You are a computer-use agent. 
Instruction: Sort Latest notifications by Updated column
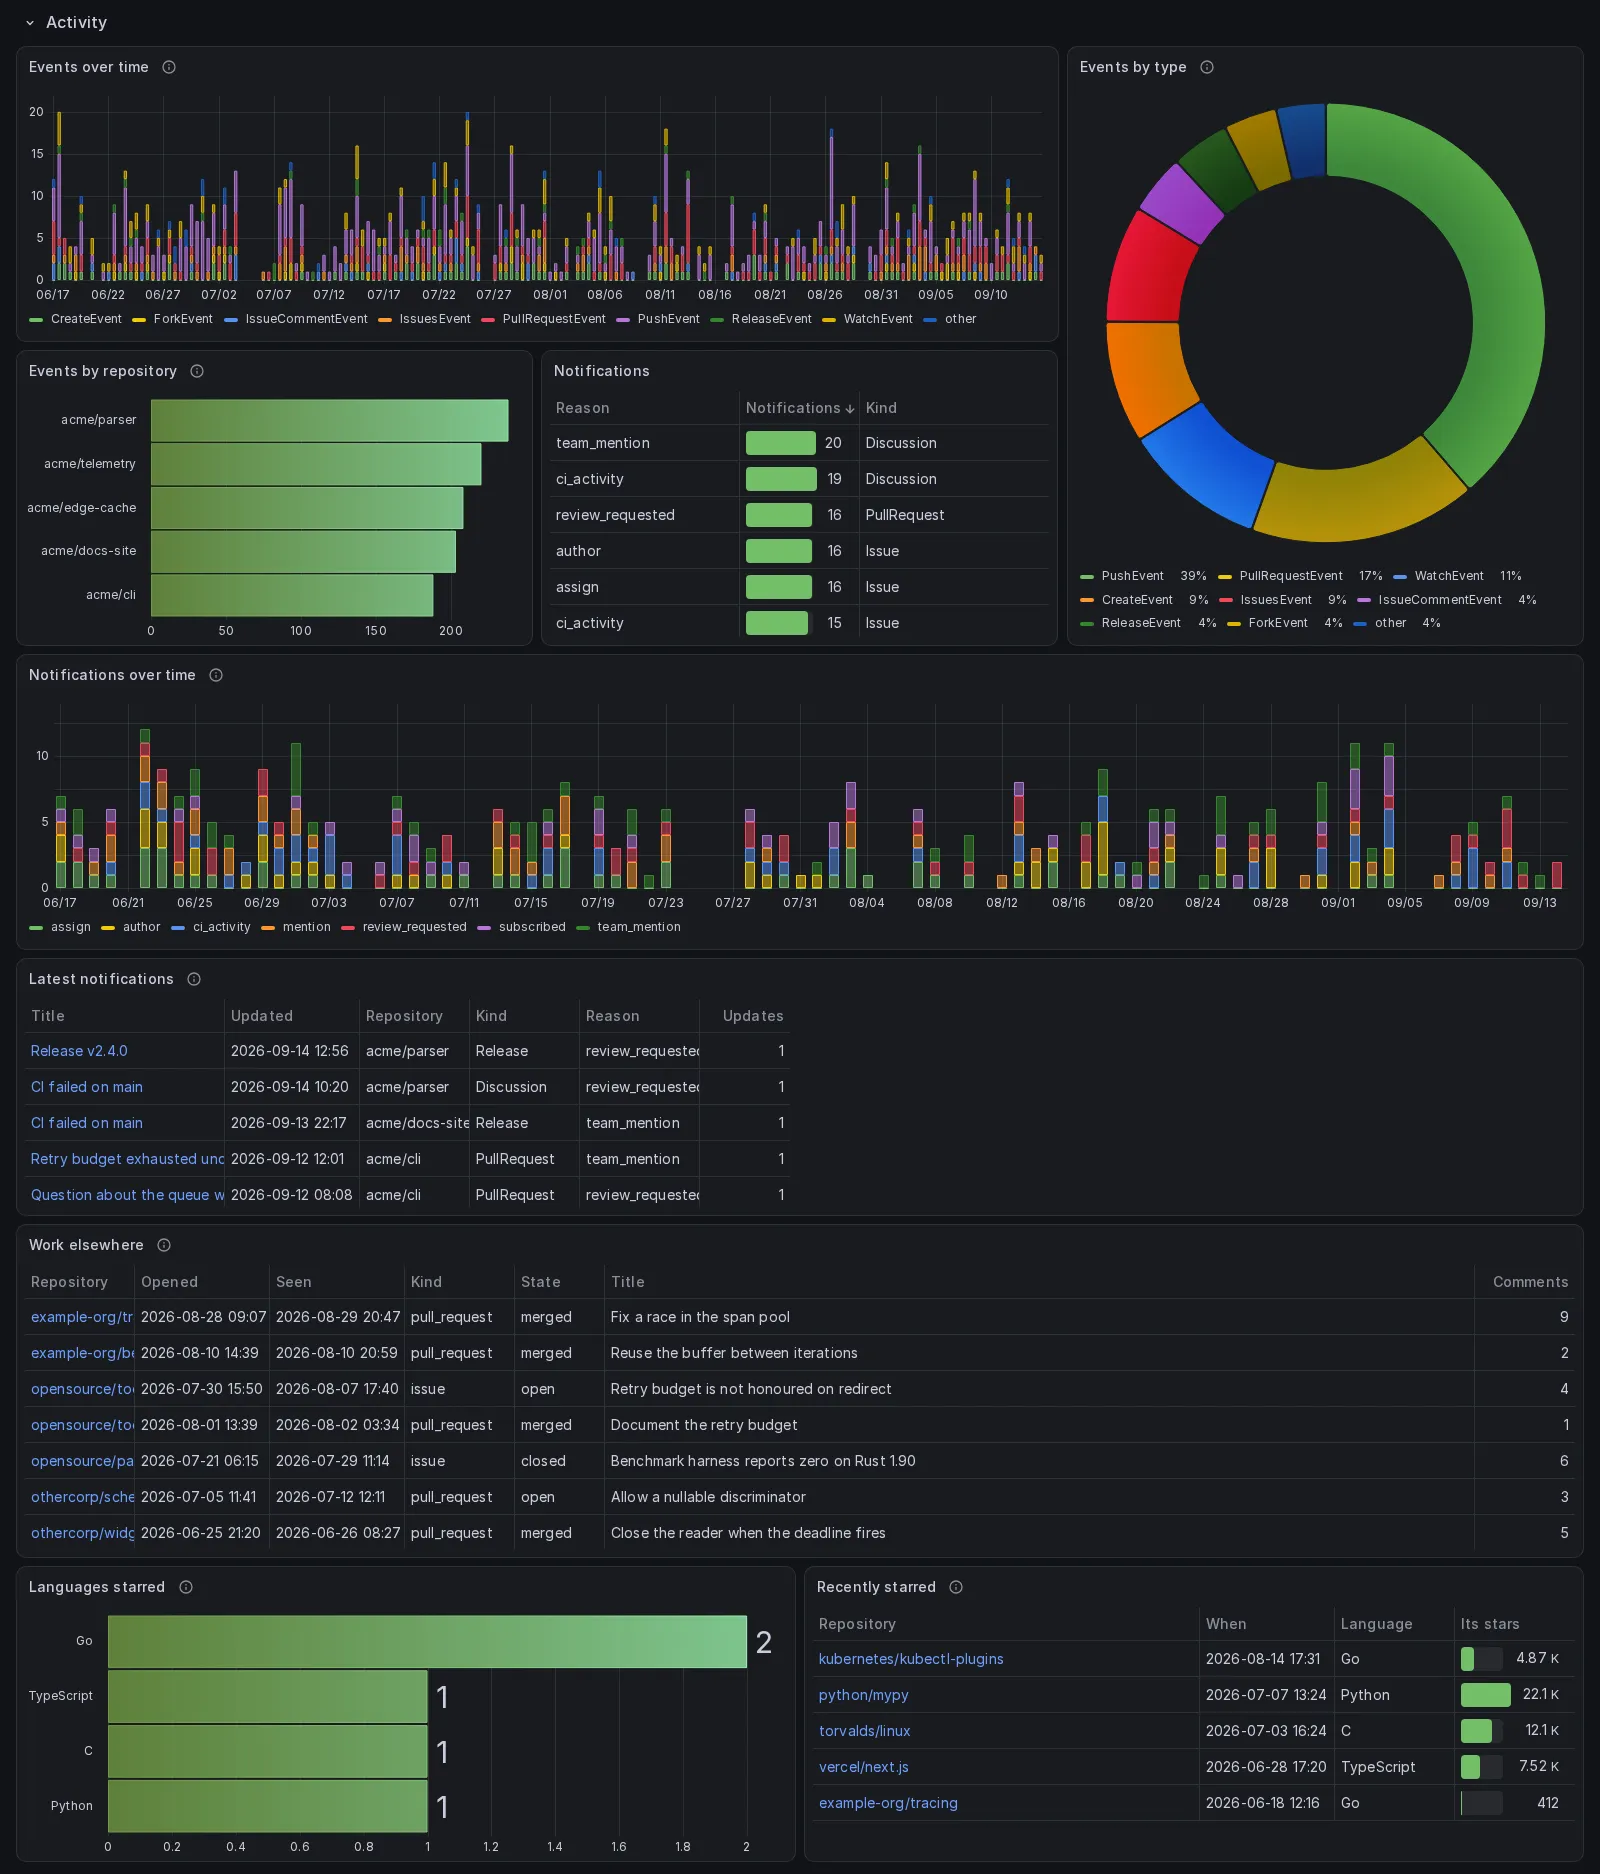pyautogui.click(x=262, y=1016)
